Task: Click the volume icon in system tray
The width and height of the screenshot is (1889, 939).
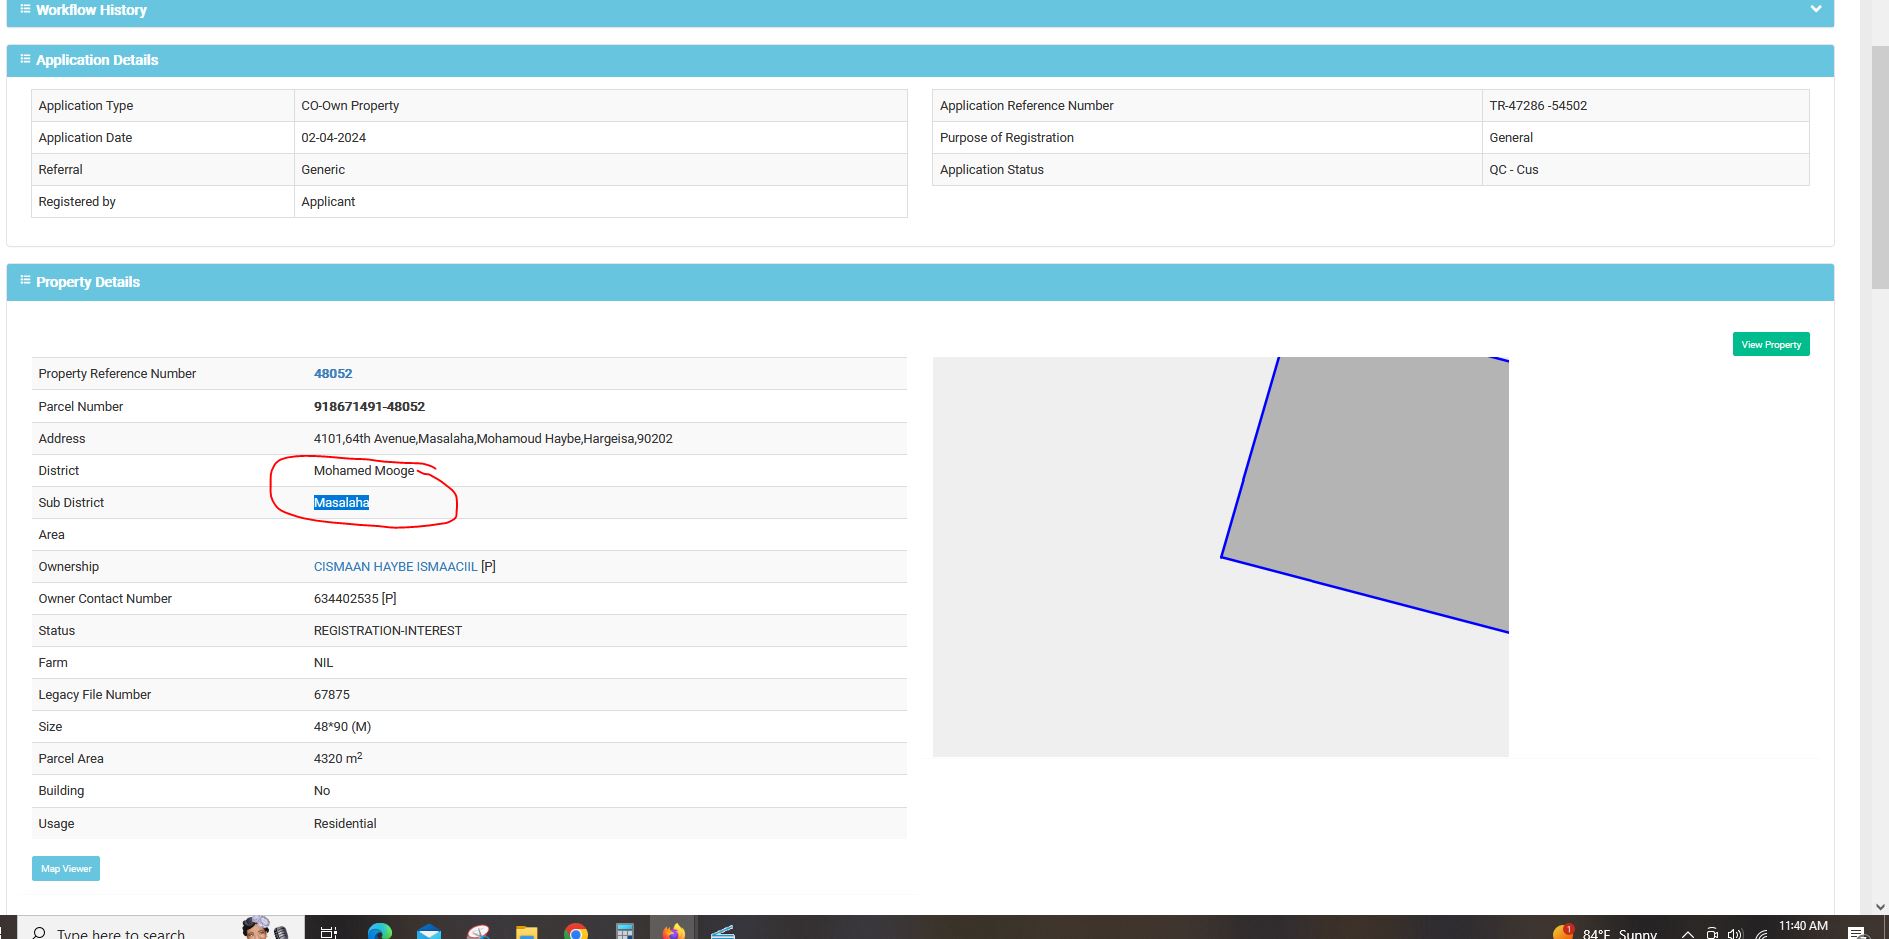Action: 1735,933
